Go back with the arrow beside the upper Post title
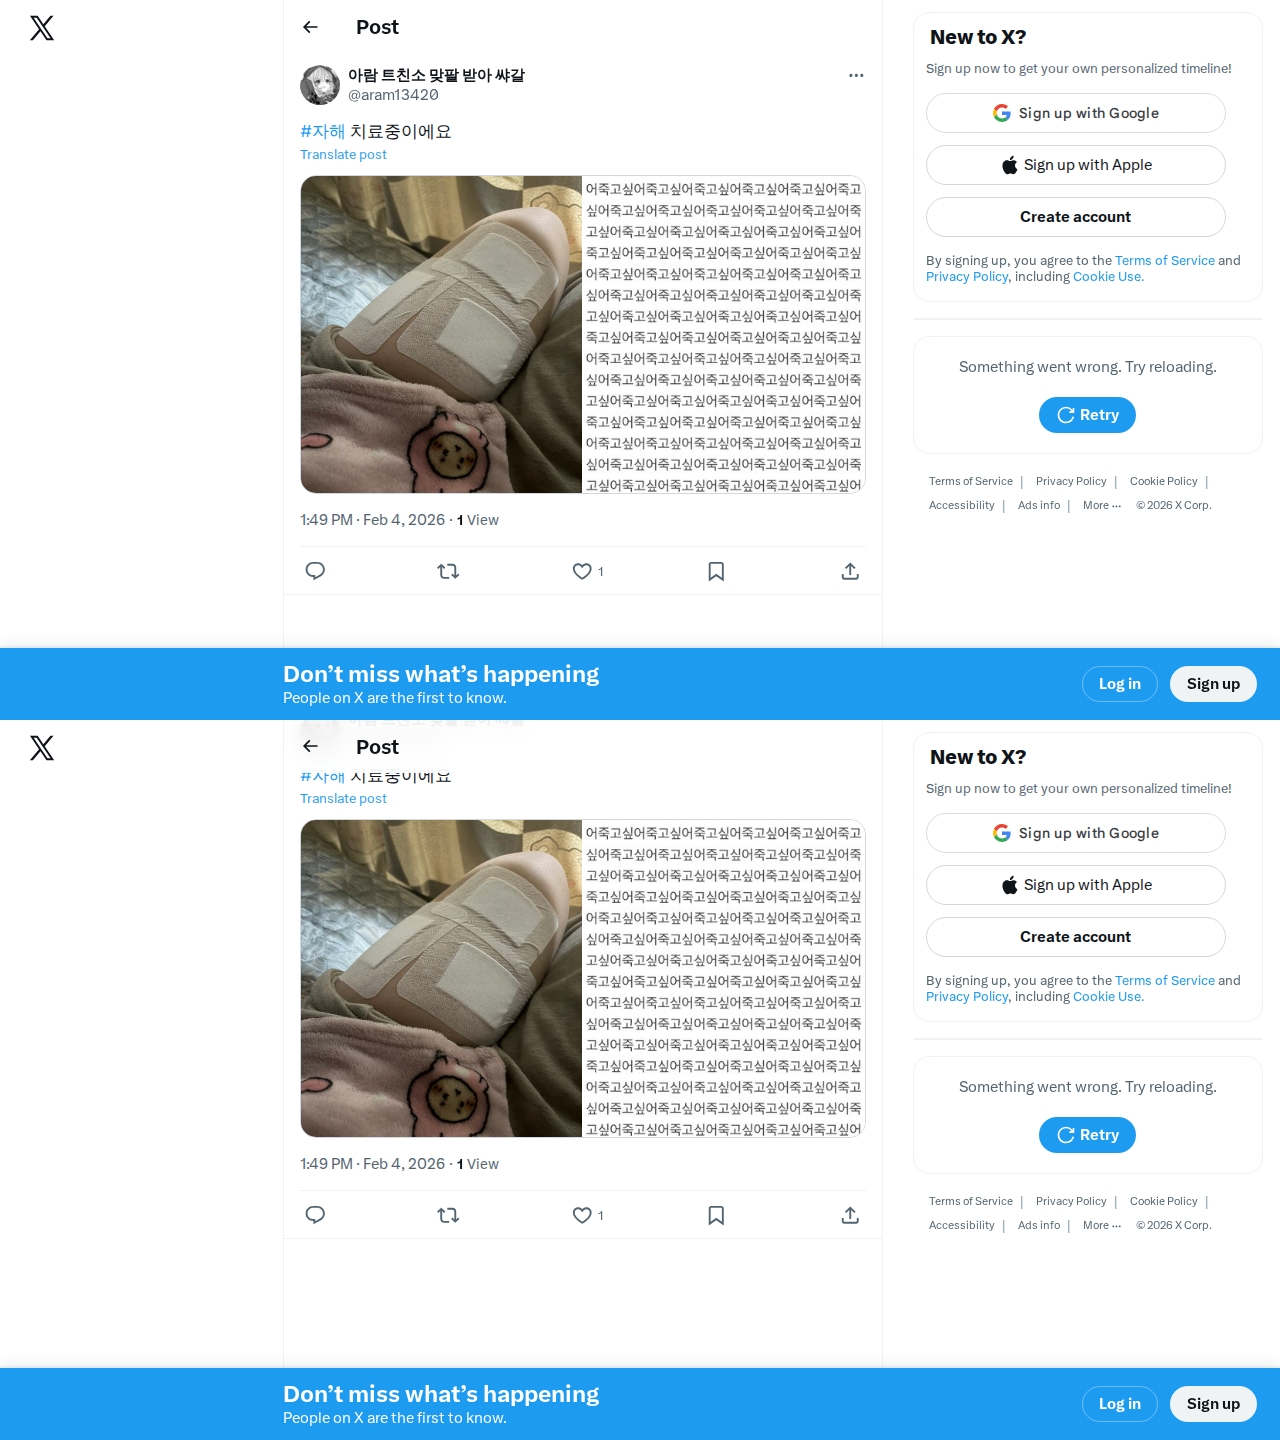 coord(310,27)
